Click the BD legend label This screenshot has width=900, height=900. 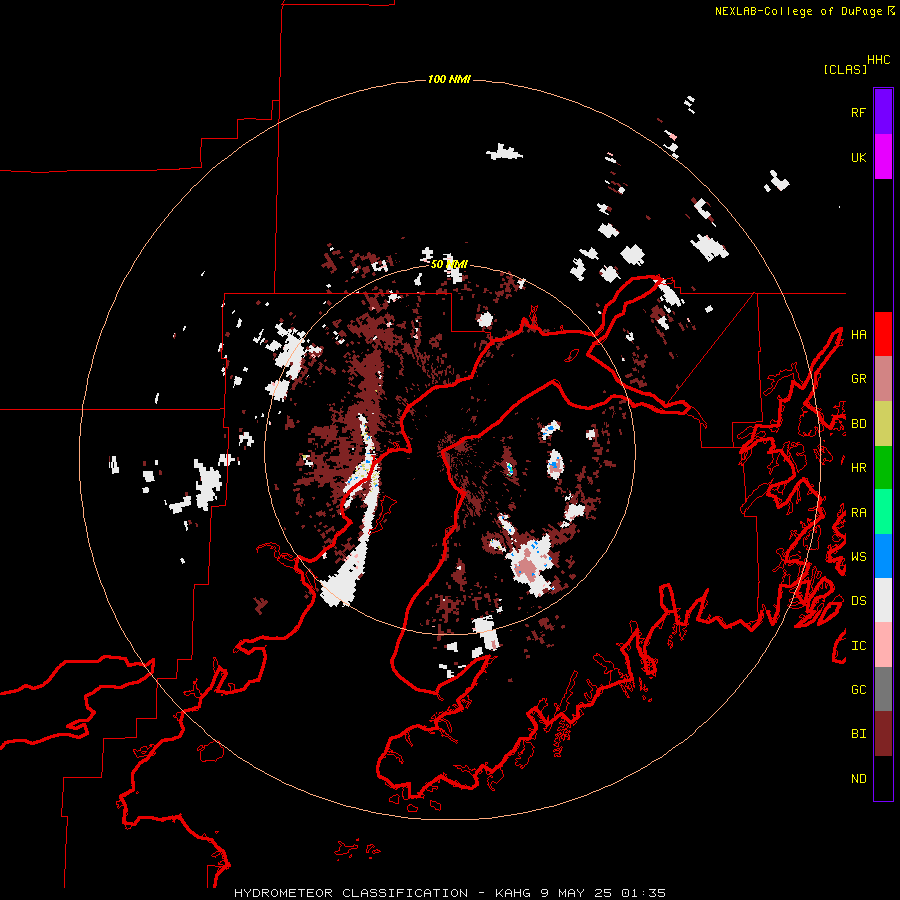(x=858, y=424)
